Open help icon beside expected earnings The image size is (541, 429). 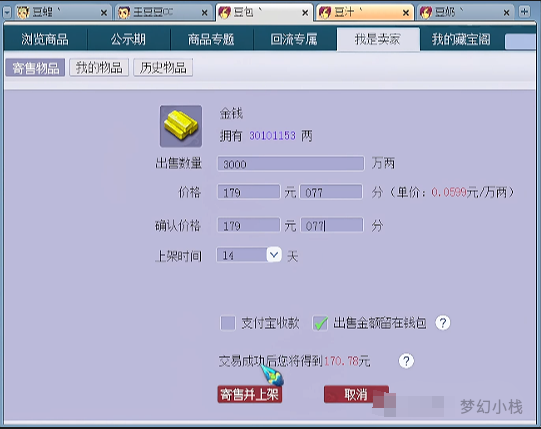tap(406, 361)
